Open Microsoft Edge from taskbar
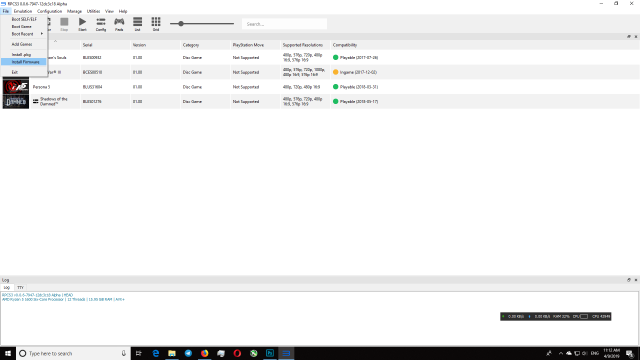The width and height of the screenshot is (640, 360). 156,353
